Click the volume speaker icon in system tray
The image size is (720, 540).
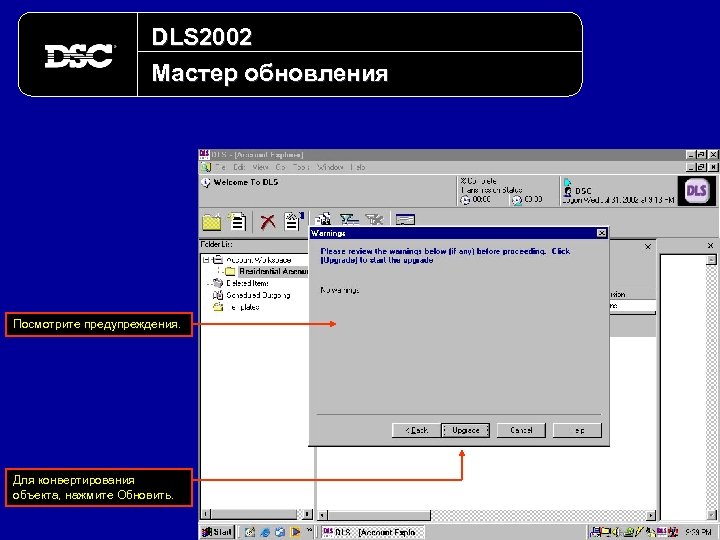tap(617, 532)
